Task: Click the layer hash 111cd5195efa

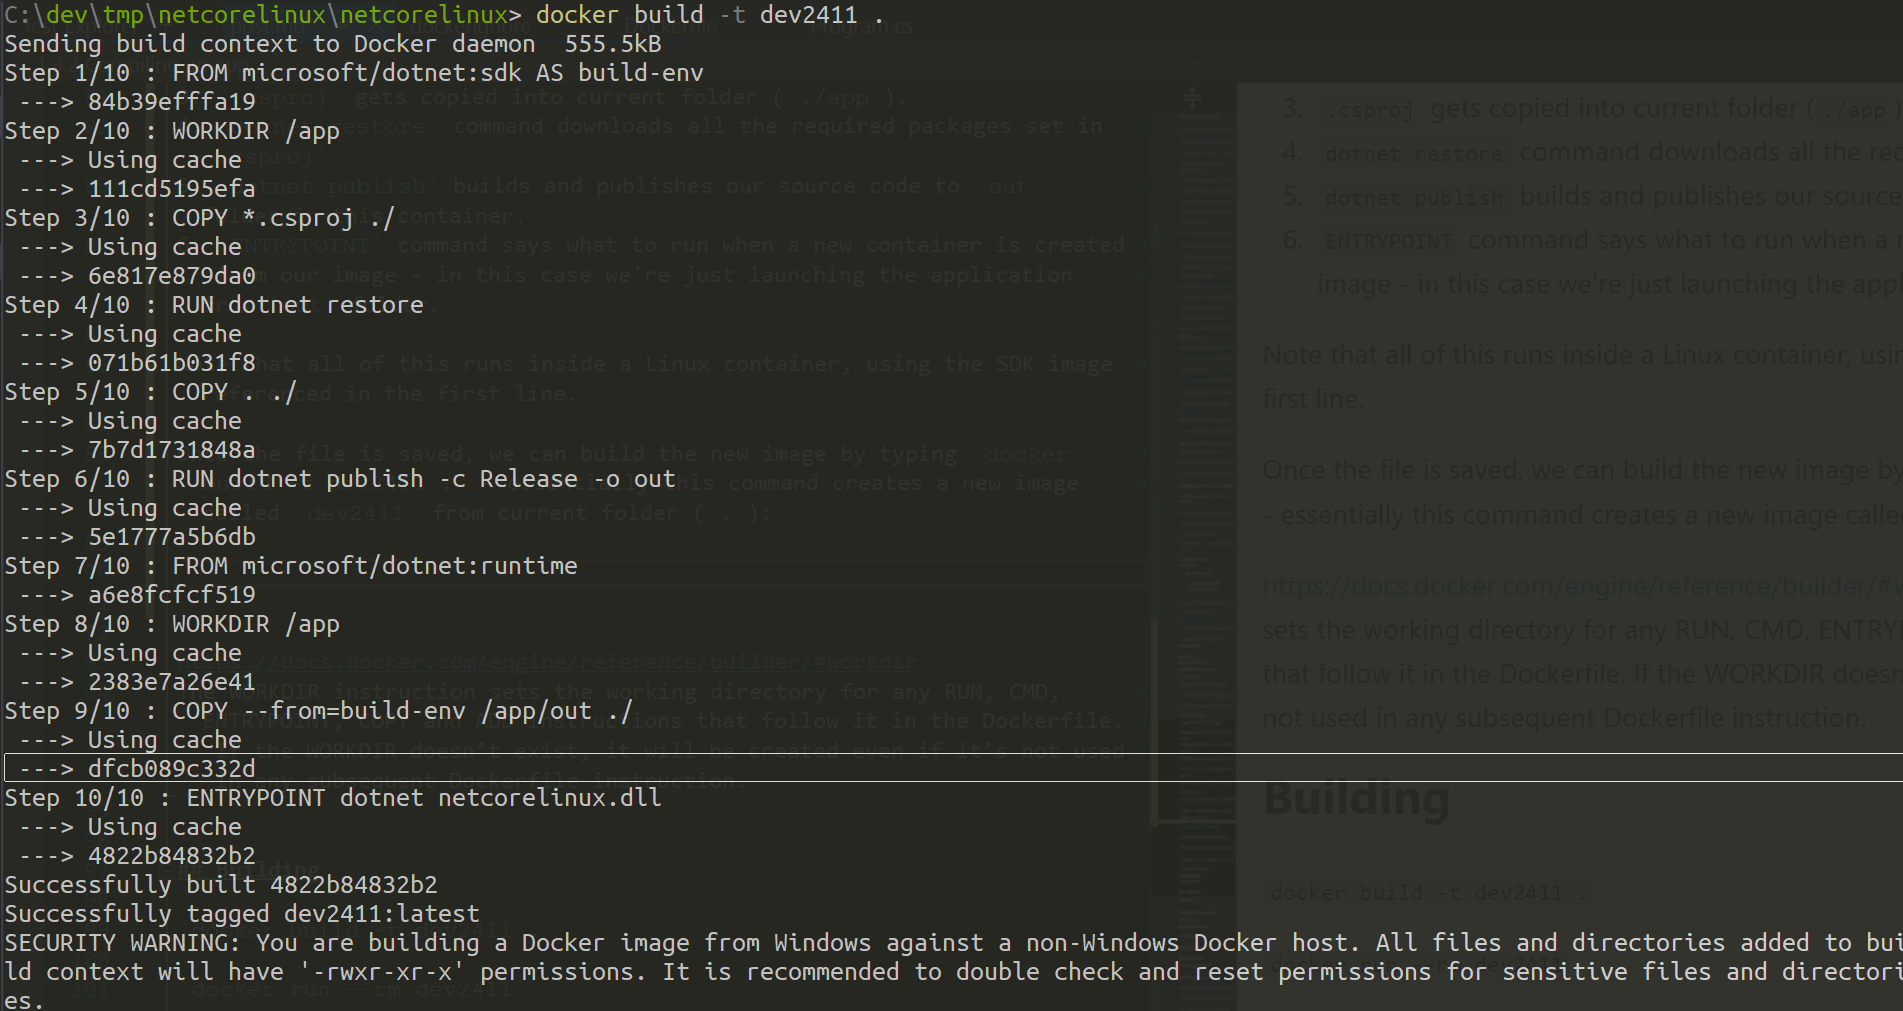Action: point(171,189)
